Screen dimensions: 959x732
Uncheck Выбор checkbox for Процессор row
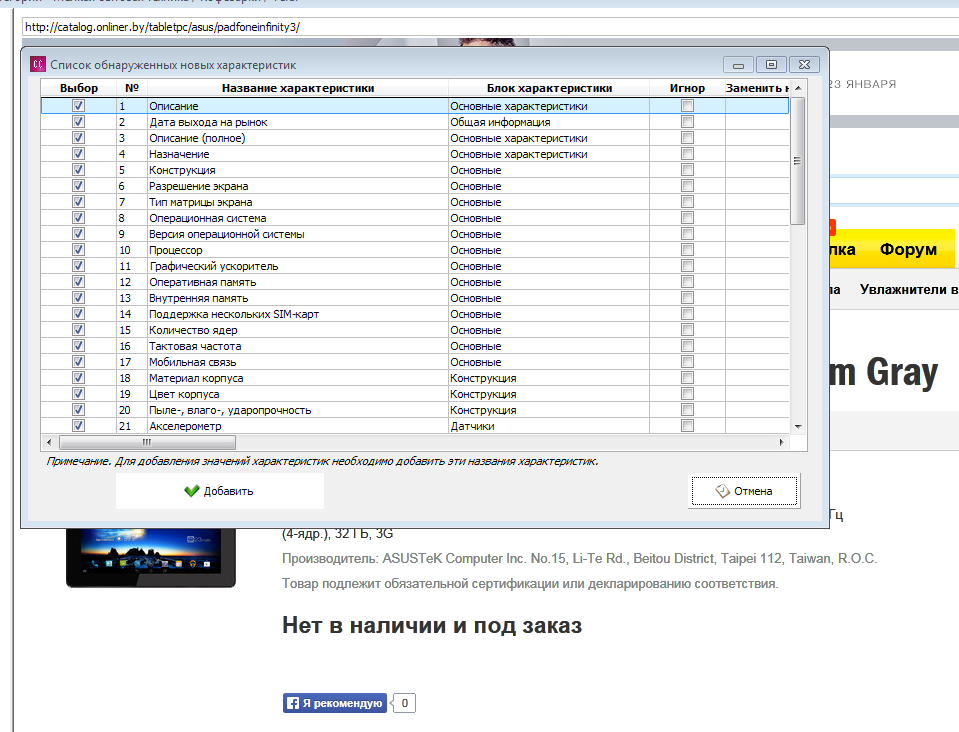[78, 250]
